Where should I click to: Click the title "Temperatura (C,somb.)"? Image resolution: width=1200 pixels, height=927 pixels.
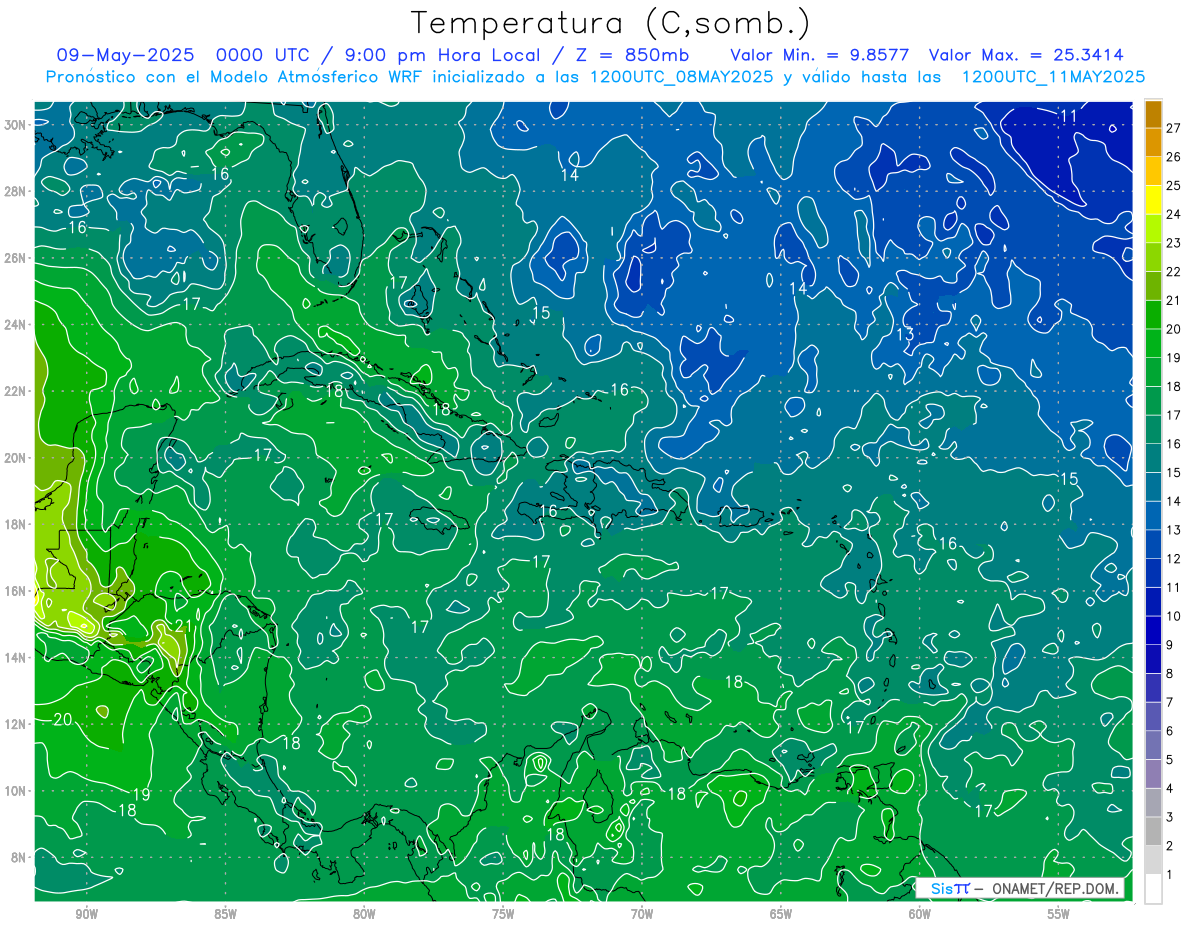611,23
